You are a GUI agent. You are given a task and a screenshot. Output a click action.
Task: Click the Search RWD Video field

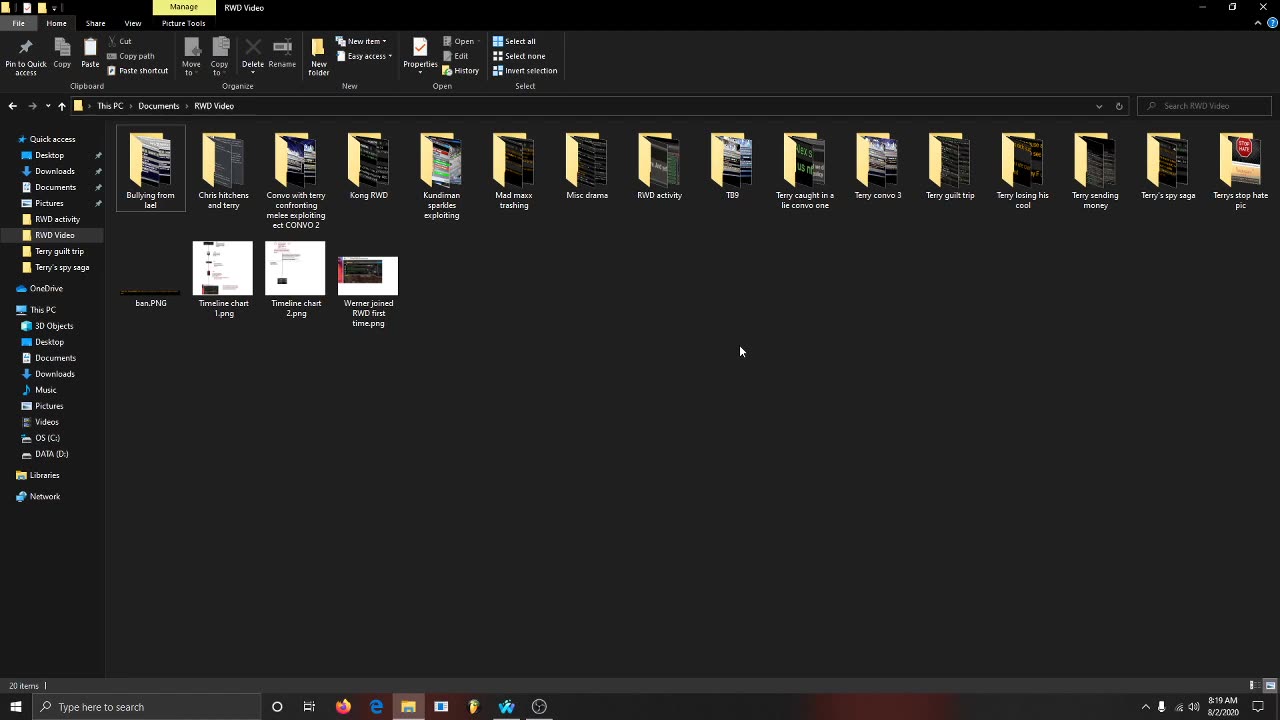[1204, 106]
